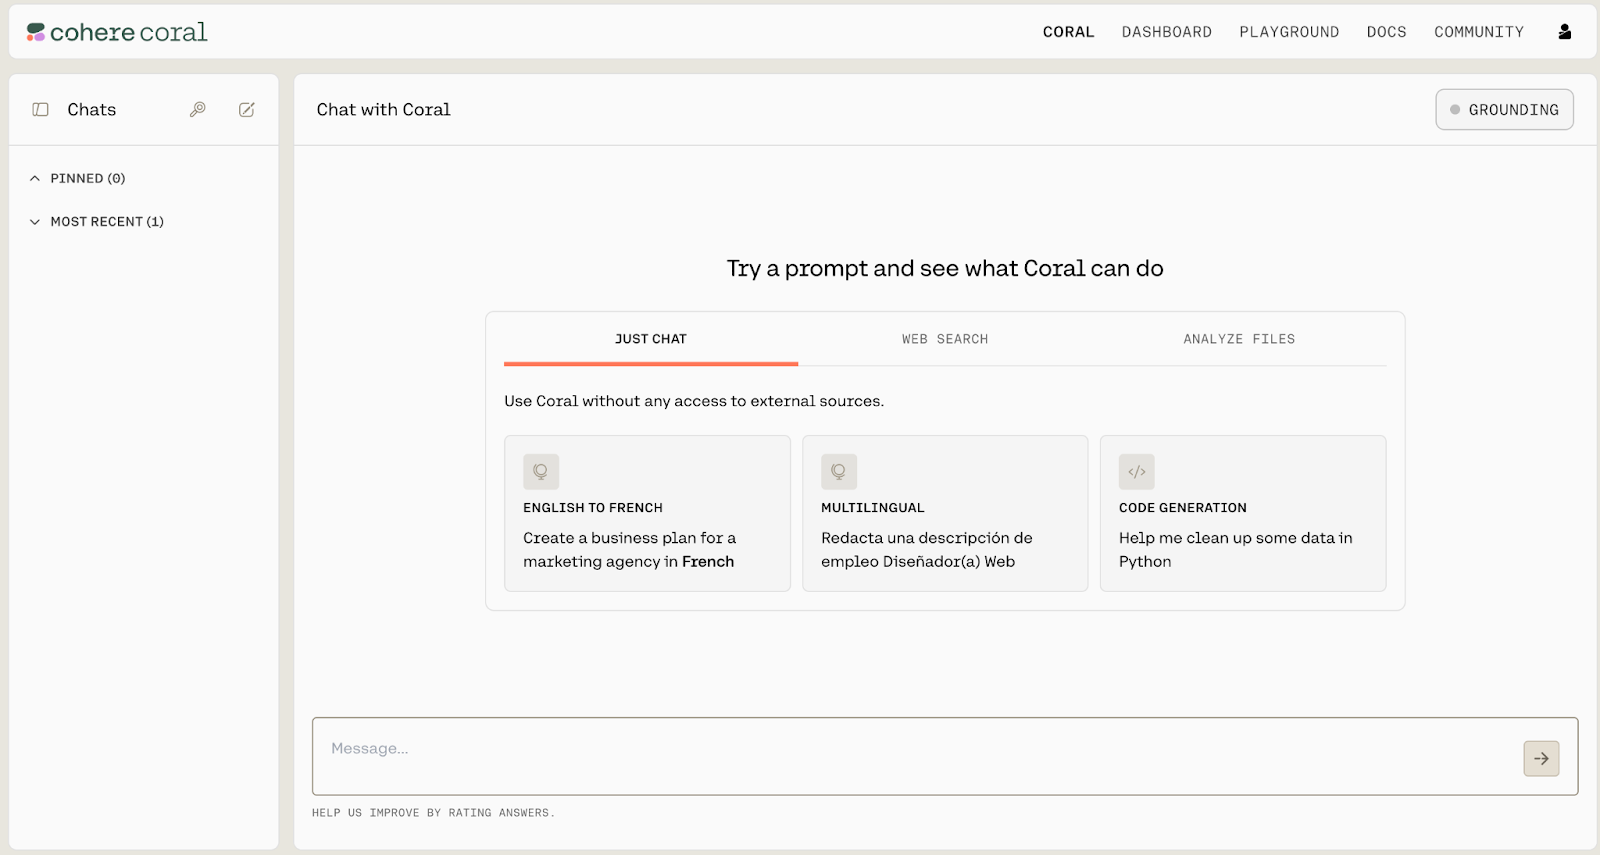Screen dimensions: 1600x855
Task: Click the search chats icon
Action: (198, 110)
